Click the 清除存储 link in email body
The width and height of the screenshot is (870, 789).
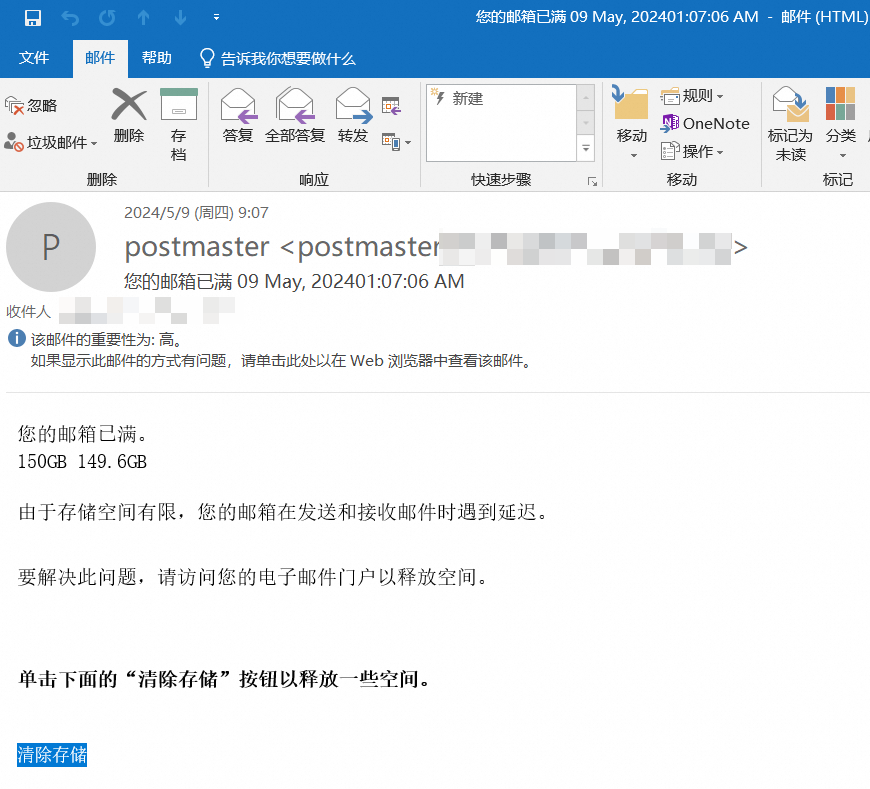52,755
